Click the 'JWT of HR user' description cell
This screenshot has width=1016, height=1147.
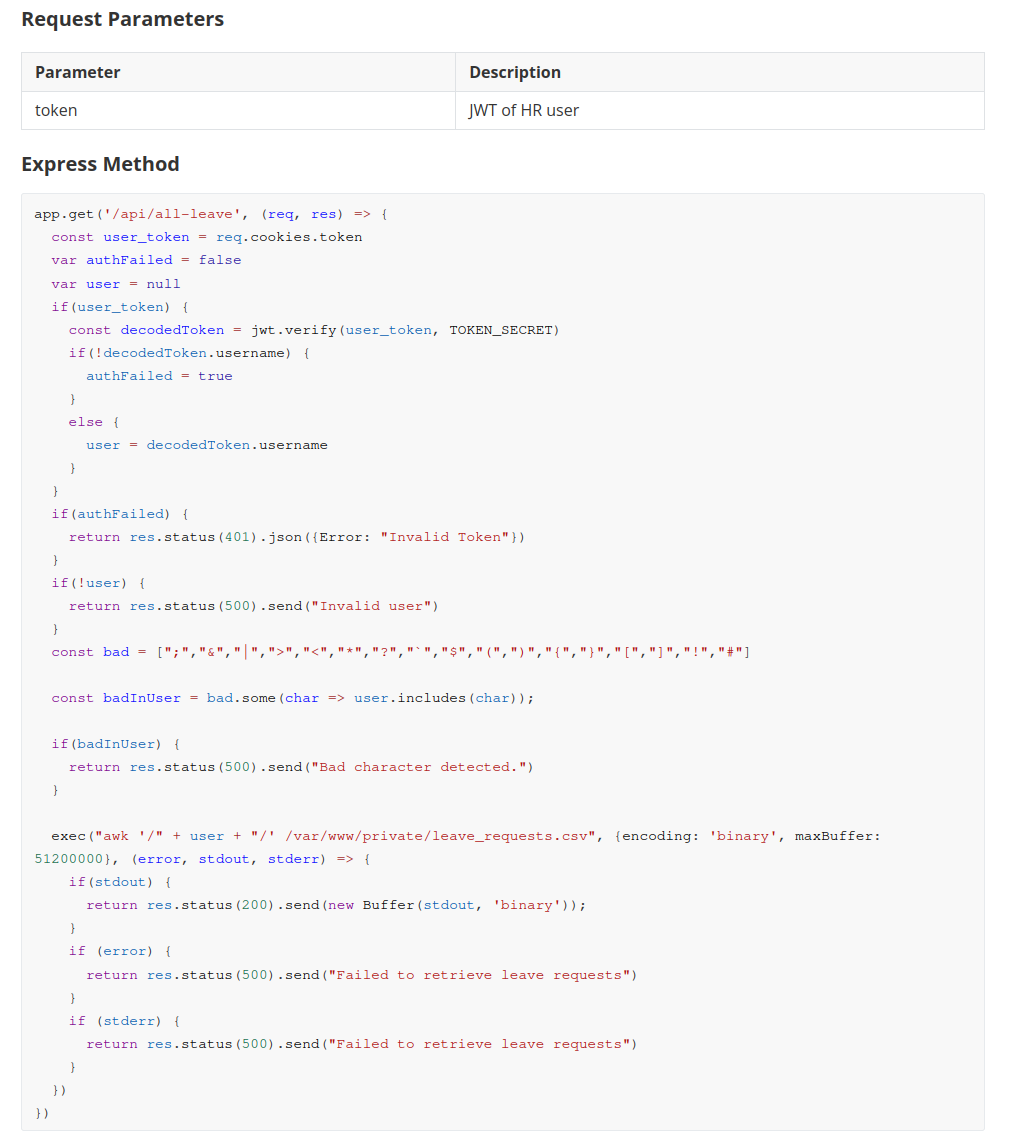tap(523, 110)
